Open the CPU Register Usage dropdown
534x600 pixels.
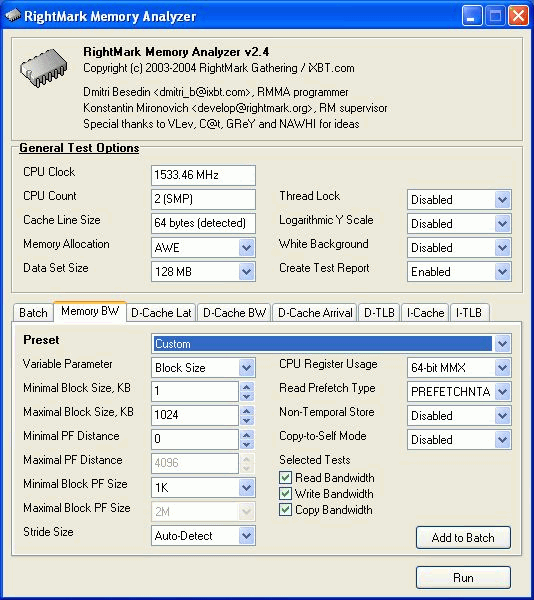502,368
